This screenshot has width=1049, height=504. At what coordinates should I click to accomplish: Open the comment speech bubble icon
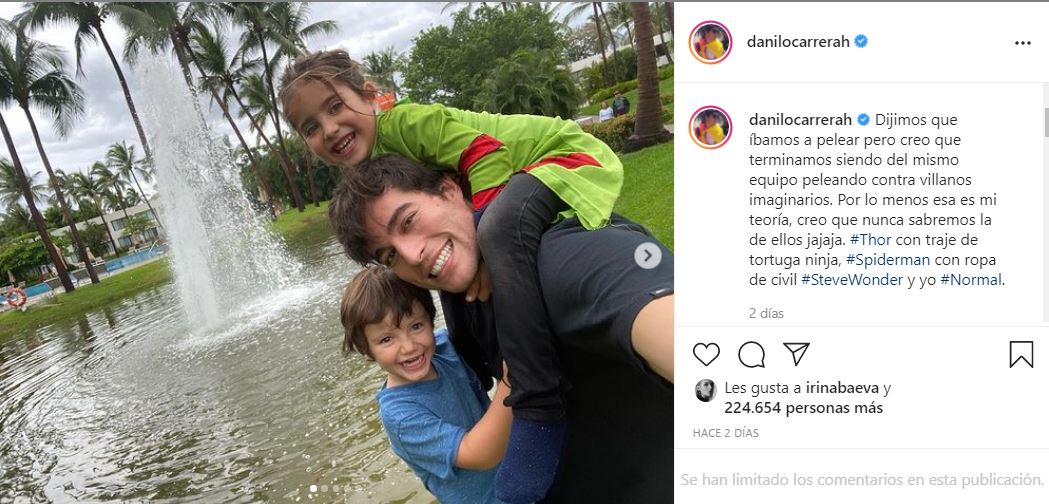(x=751, y=354)
